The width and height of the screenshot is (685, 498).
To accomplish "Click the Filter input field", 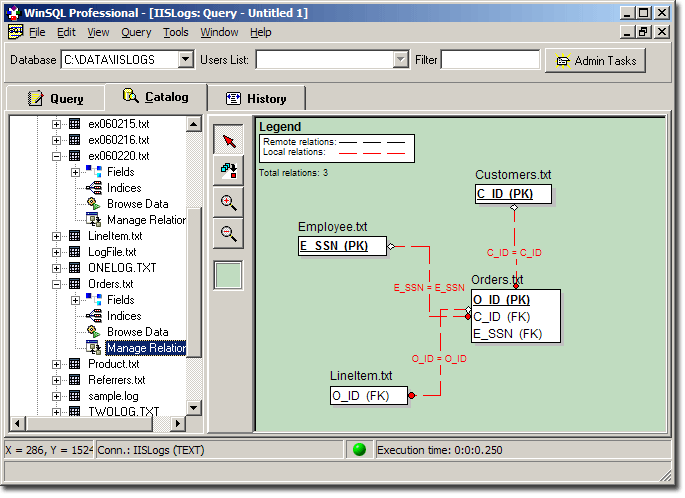I will pyautogui.click(x=490, y=59).
